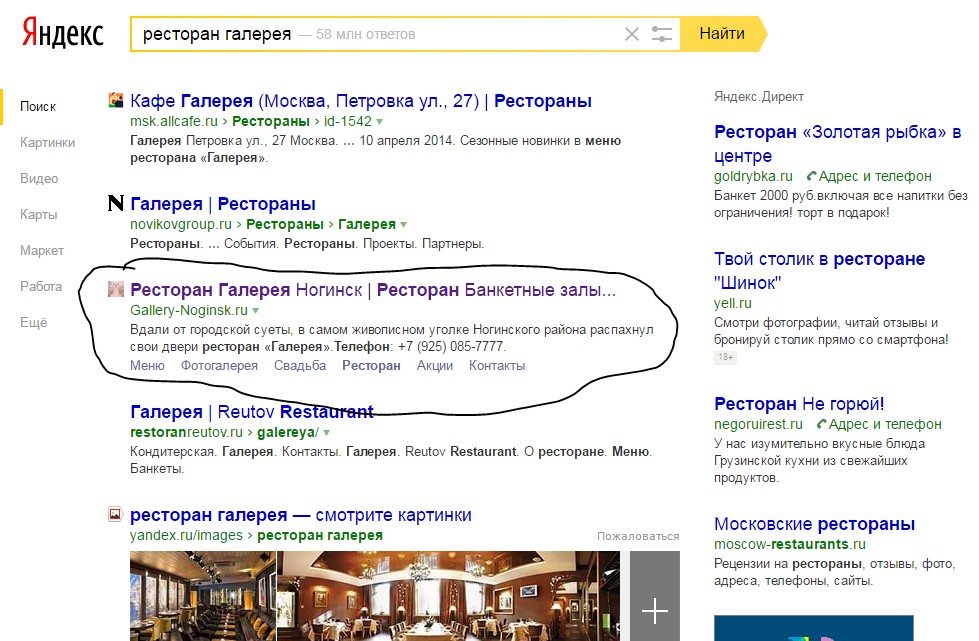Open Меню sitelink under Ногинск result
Image resolution: width=979 pixels, height=641 pixels.
(x=147, y=366)
